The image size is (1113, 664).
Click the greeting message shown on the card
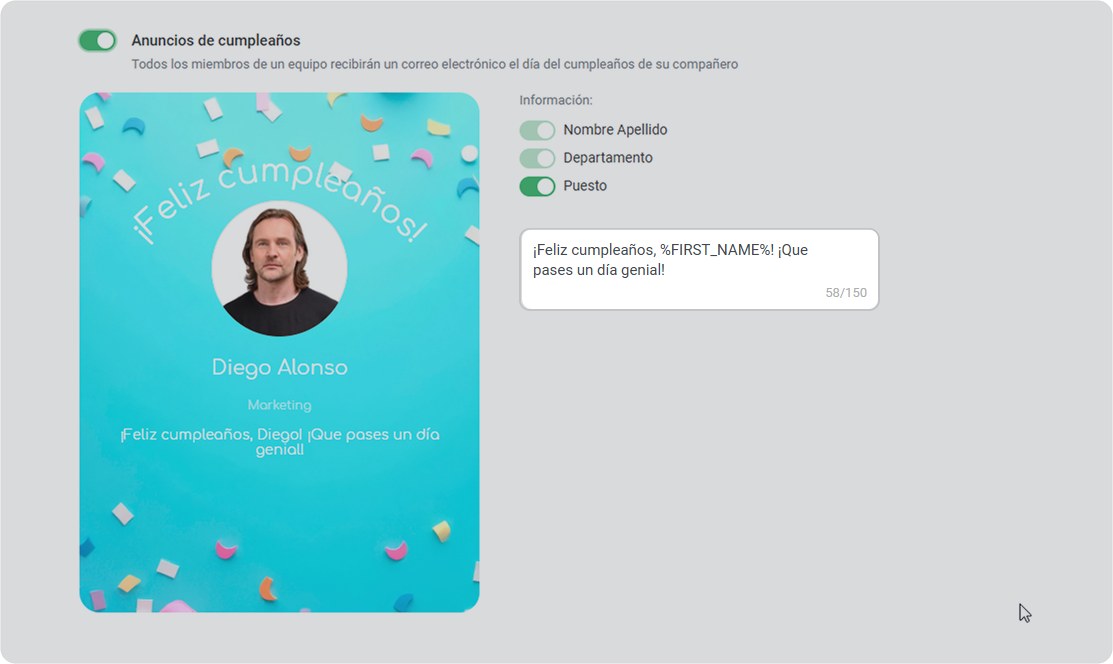(x=280, y=442)
